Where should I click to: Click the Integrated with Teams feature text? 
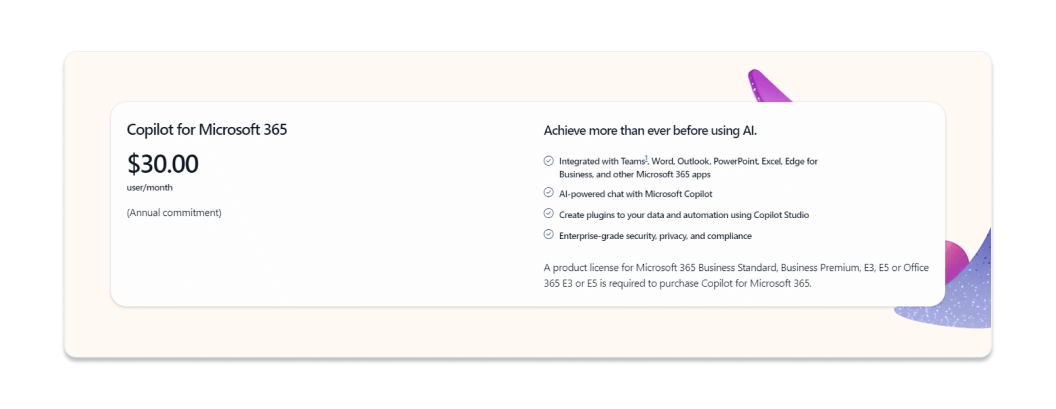coord(688,168)
